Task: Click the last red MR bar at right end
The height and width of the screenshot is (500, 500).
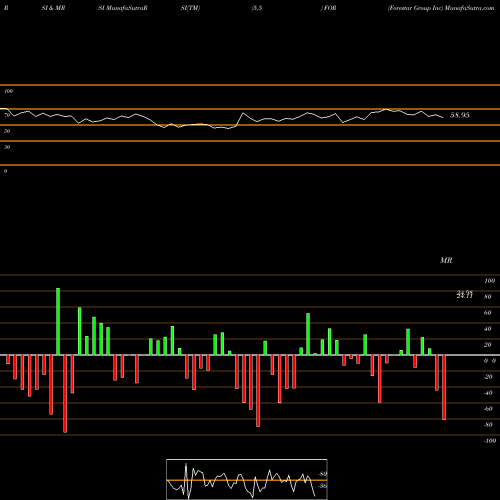Action: [444, 387]
